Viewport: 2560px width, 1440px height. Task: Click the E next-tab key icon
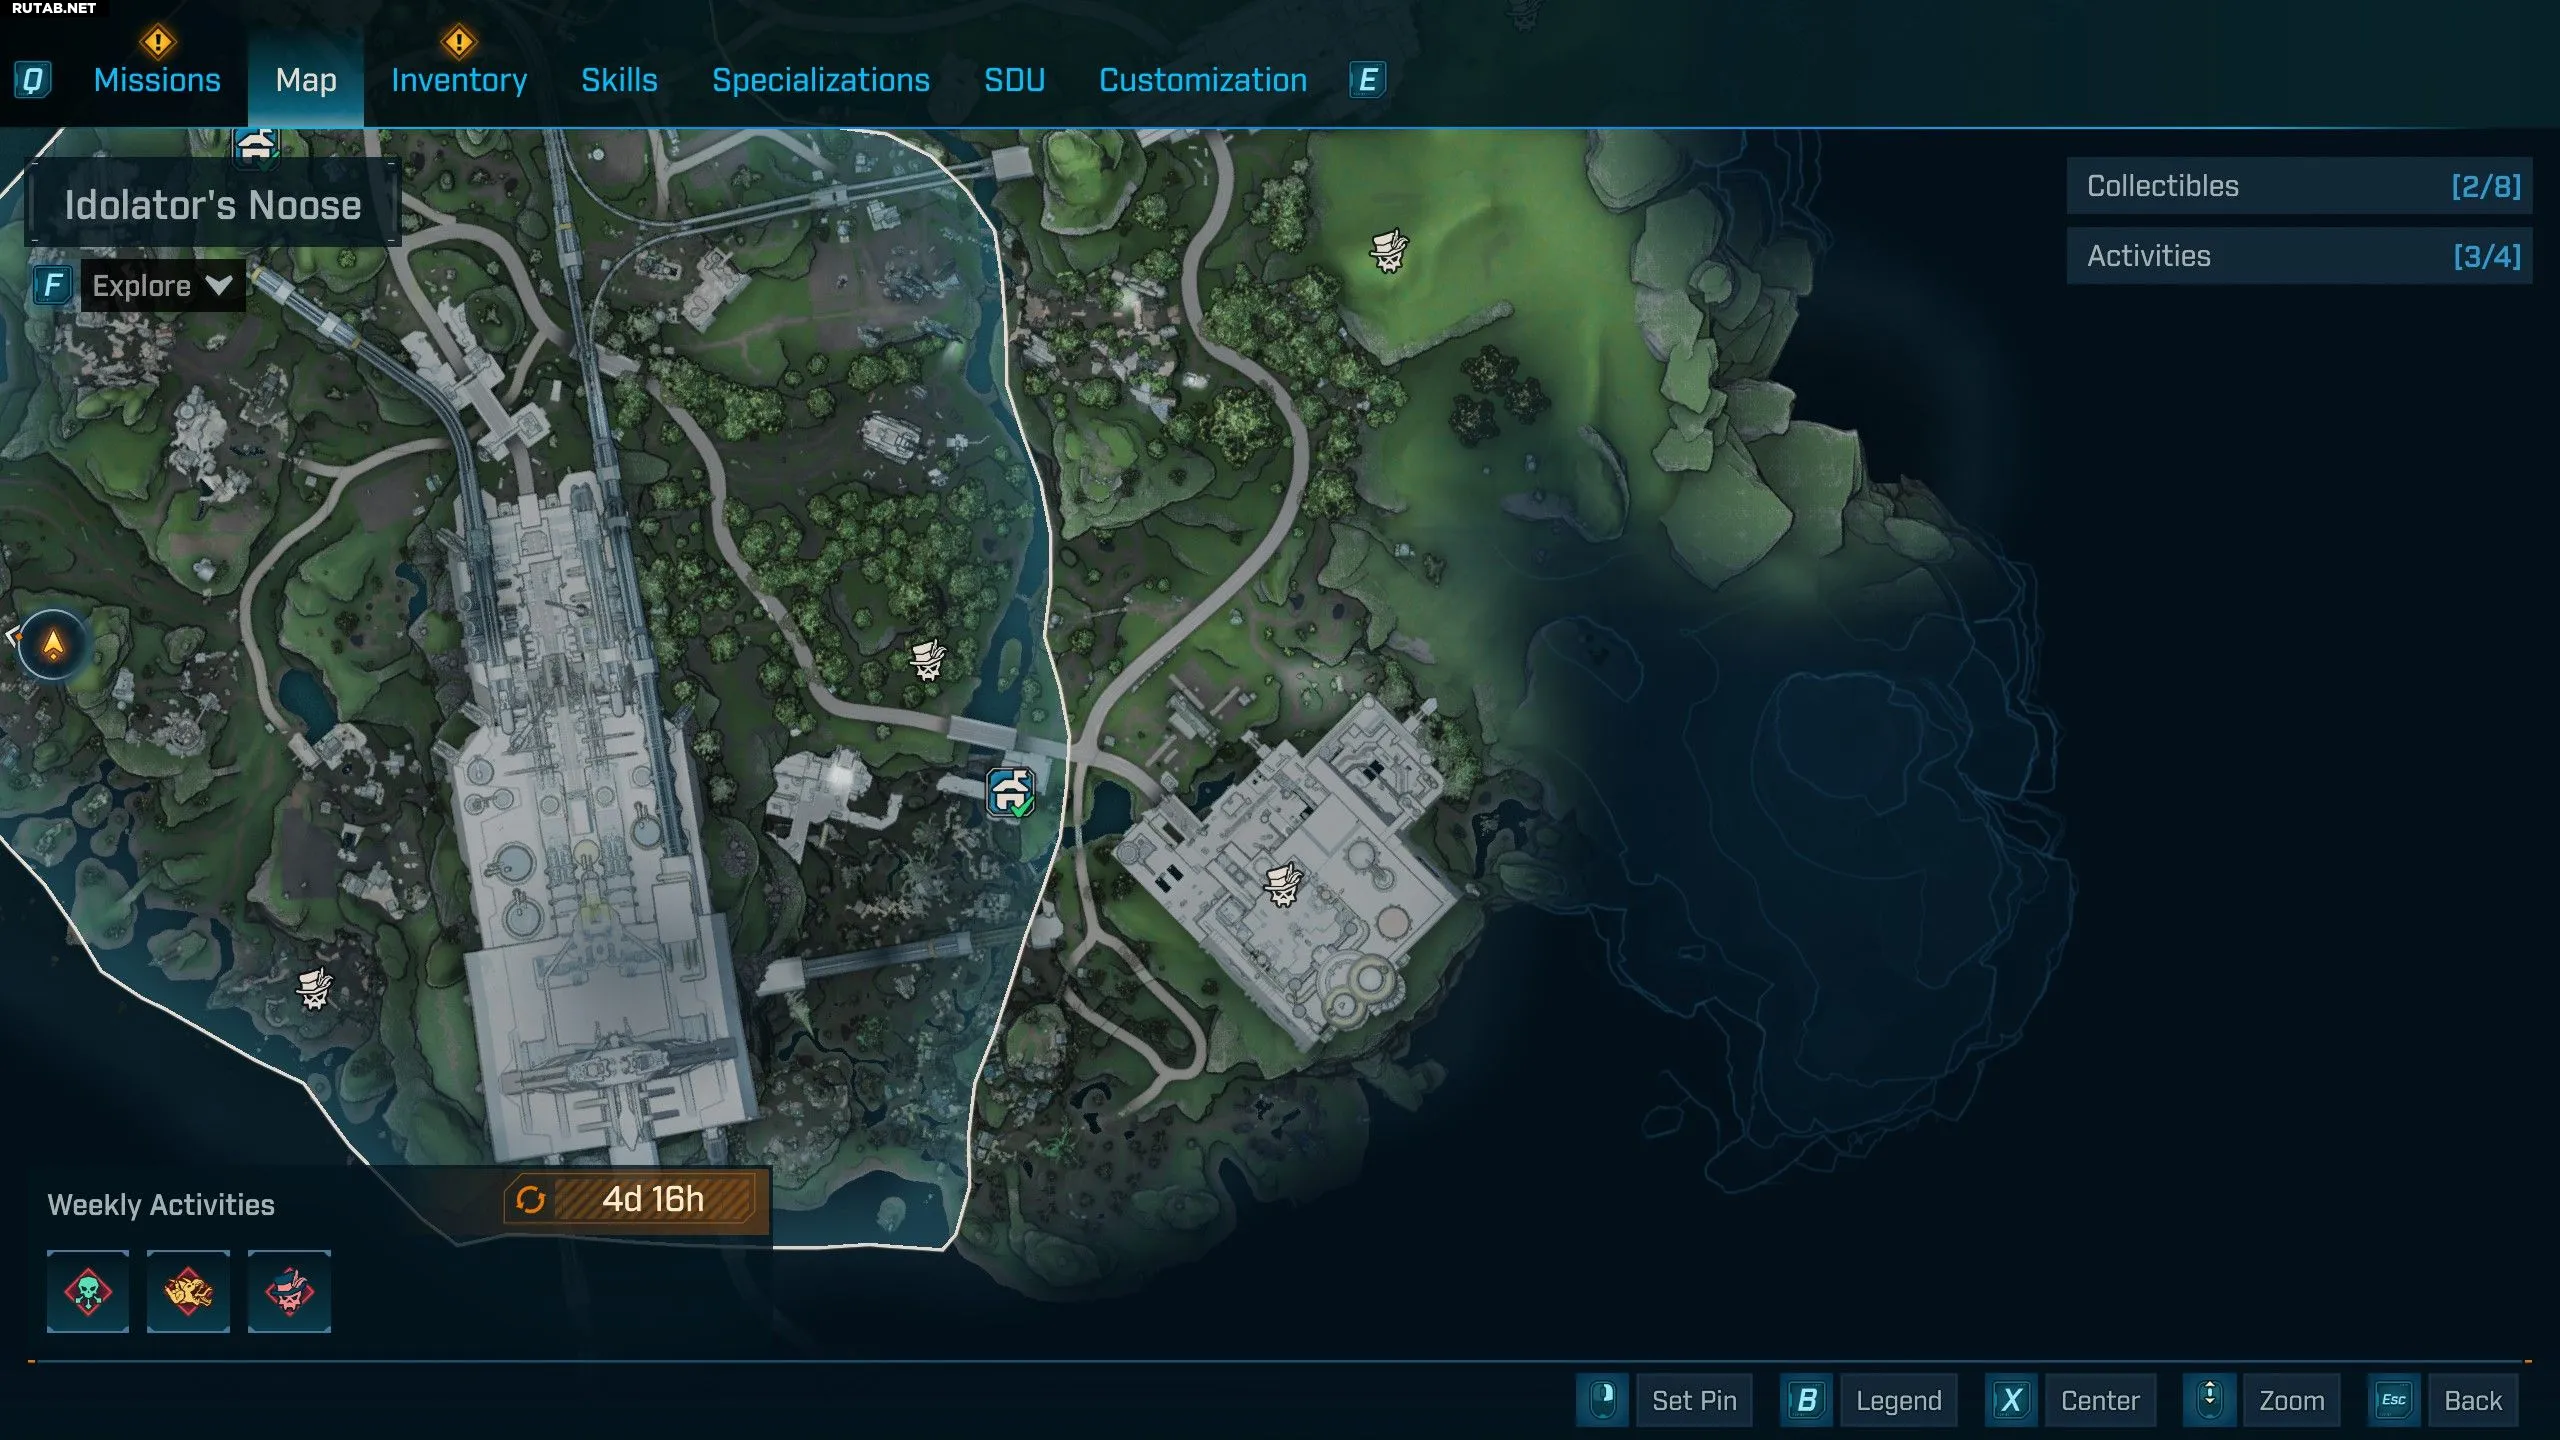pyautogui.click(x=1367, y=80)
